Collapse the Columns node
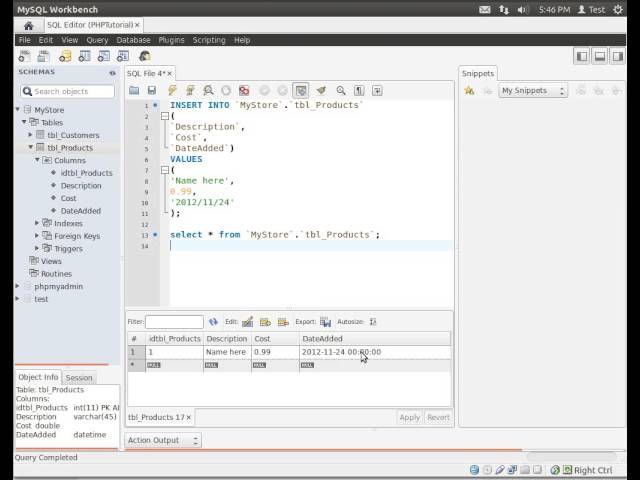This screenshot has width=640, height=480. click(37, 160)
